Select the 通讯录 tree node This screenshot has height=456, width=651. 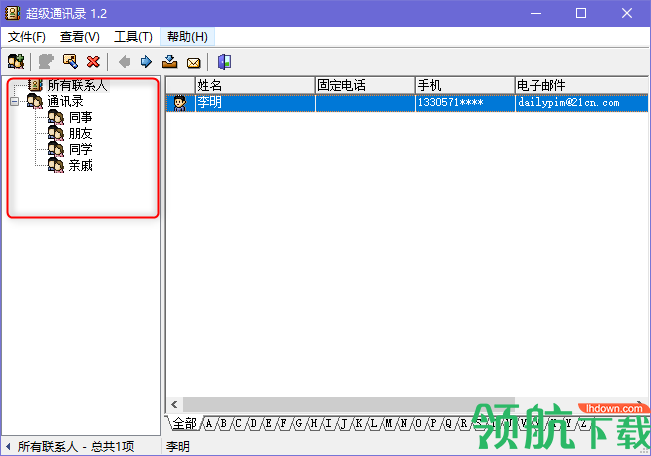[x=65, y=101]
